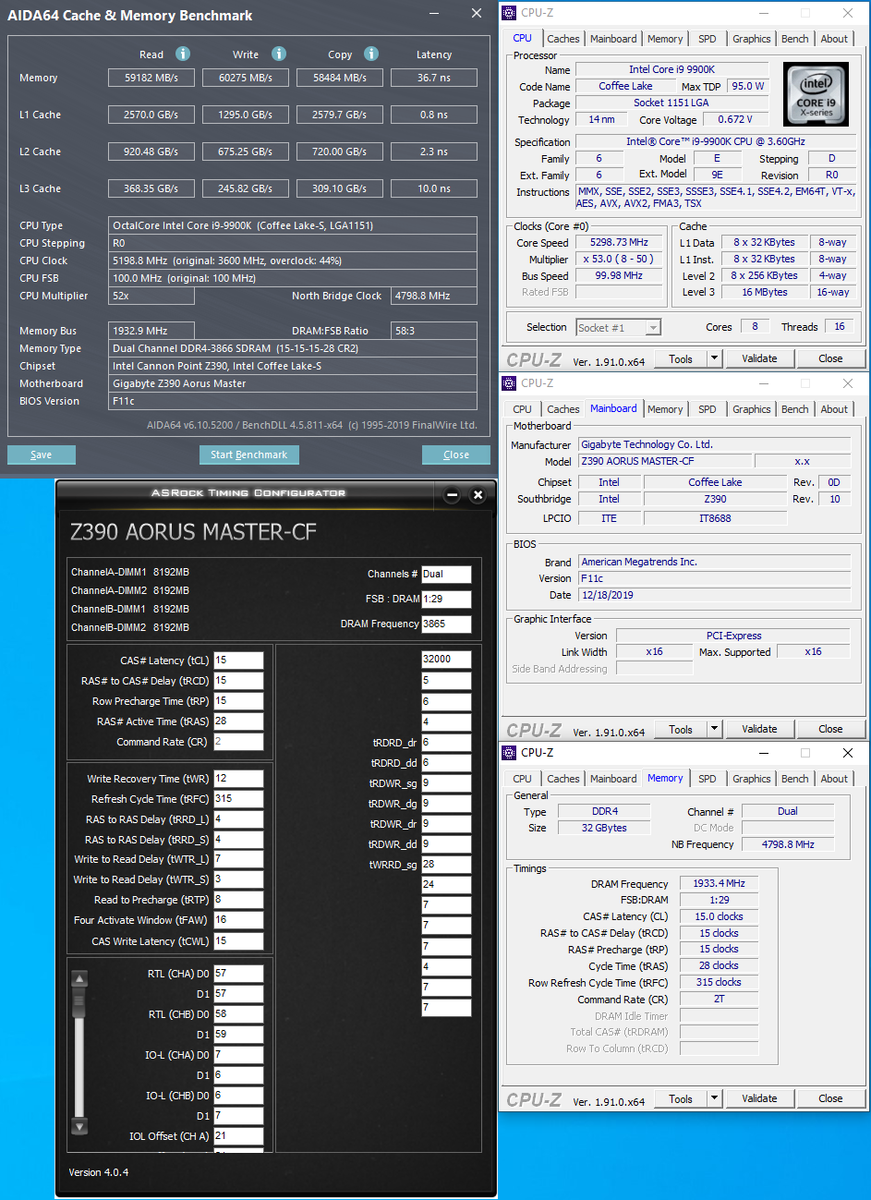Click the tWRRD_sg field showing 28
The height and width of the screenshot is (1200, 871).
pos(446,864)
